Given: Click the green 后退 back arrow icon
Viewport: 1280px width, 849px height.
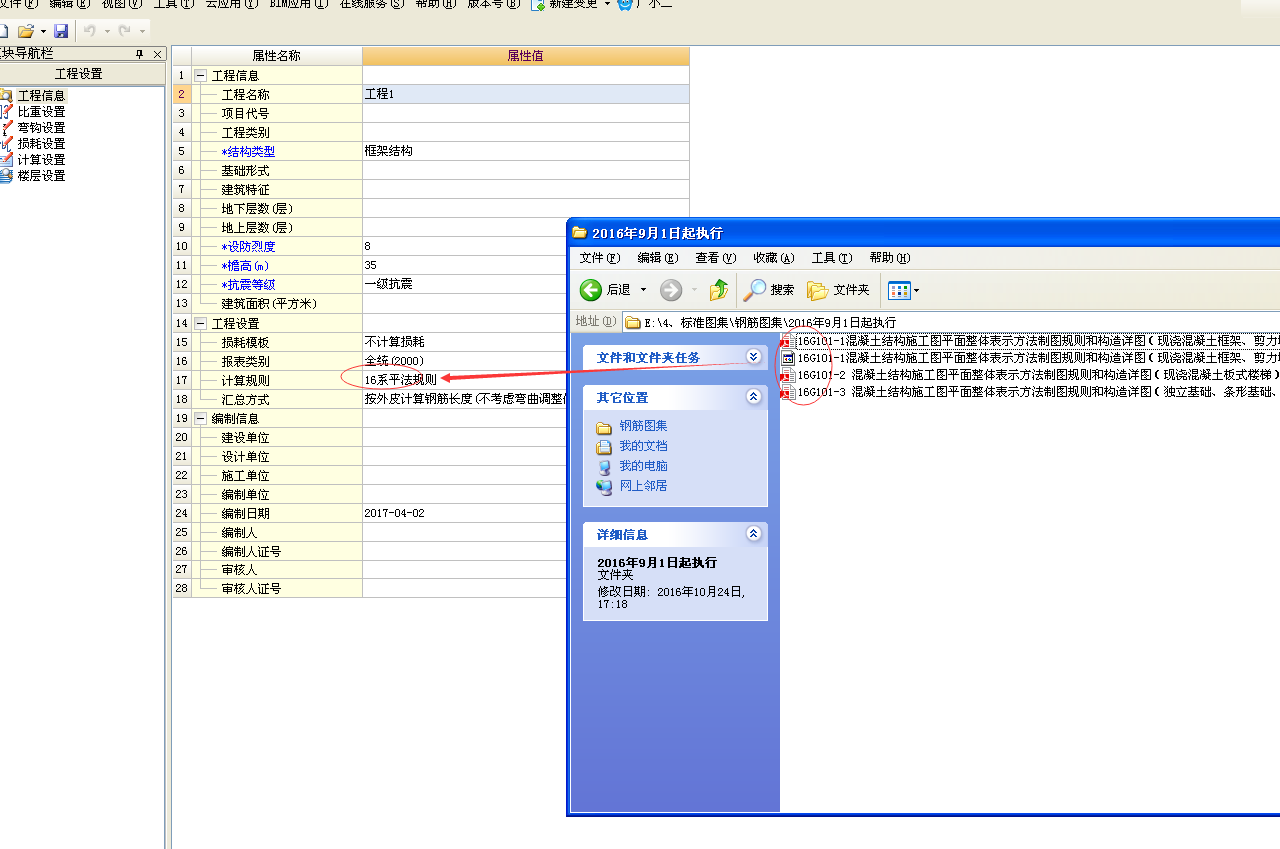Looking at the screenshot, I should click(x=591, y=290).
